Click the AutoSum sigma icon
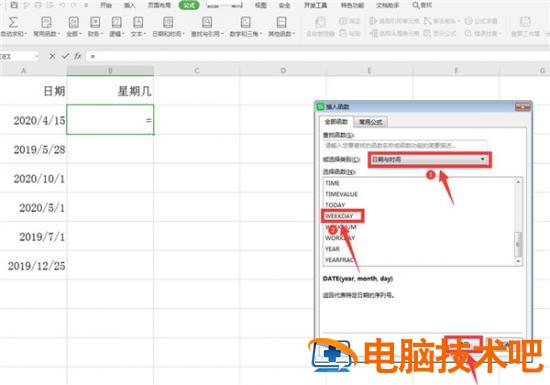This screenshot has width=550, height=385. click(13, 22)
